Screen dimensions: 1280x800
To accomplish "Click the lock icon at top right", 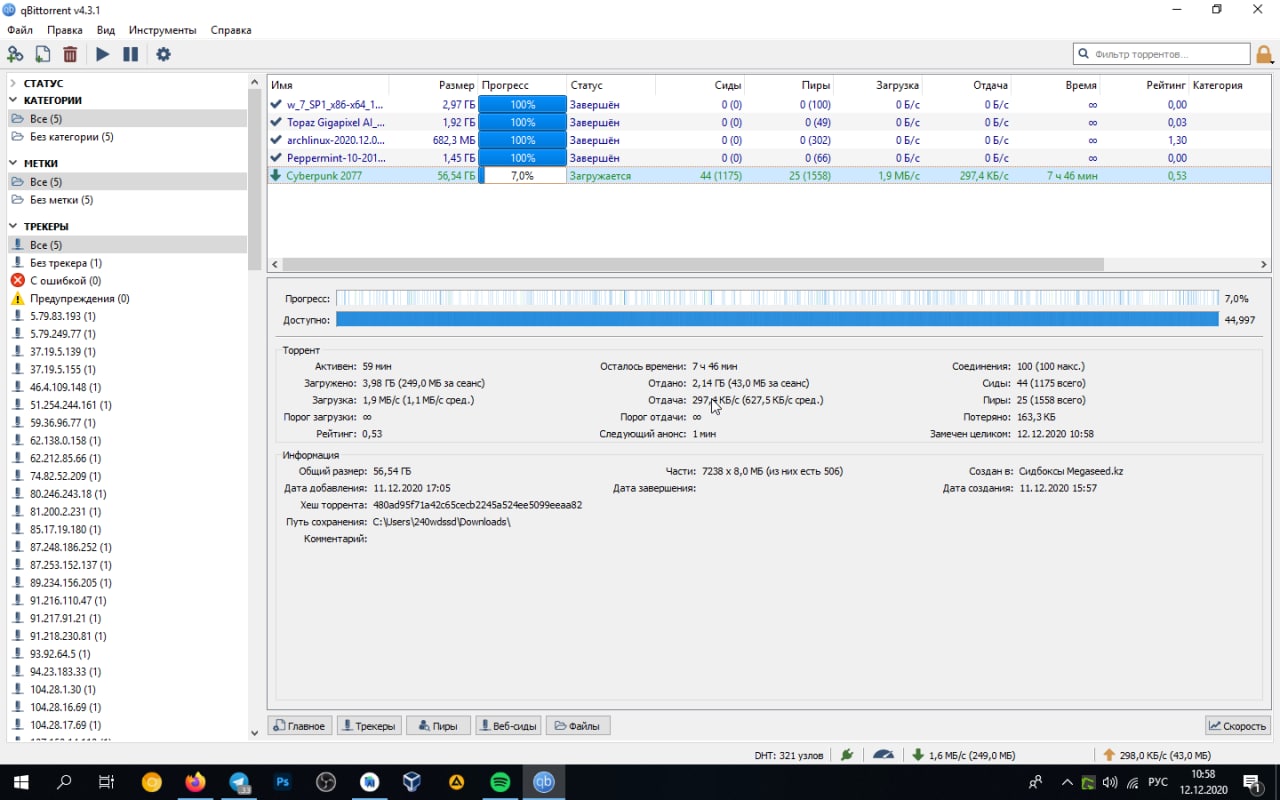I will tap(1265, 54).
